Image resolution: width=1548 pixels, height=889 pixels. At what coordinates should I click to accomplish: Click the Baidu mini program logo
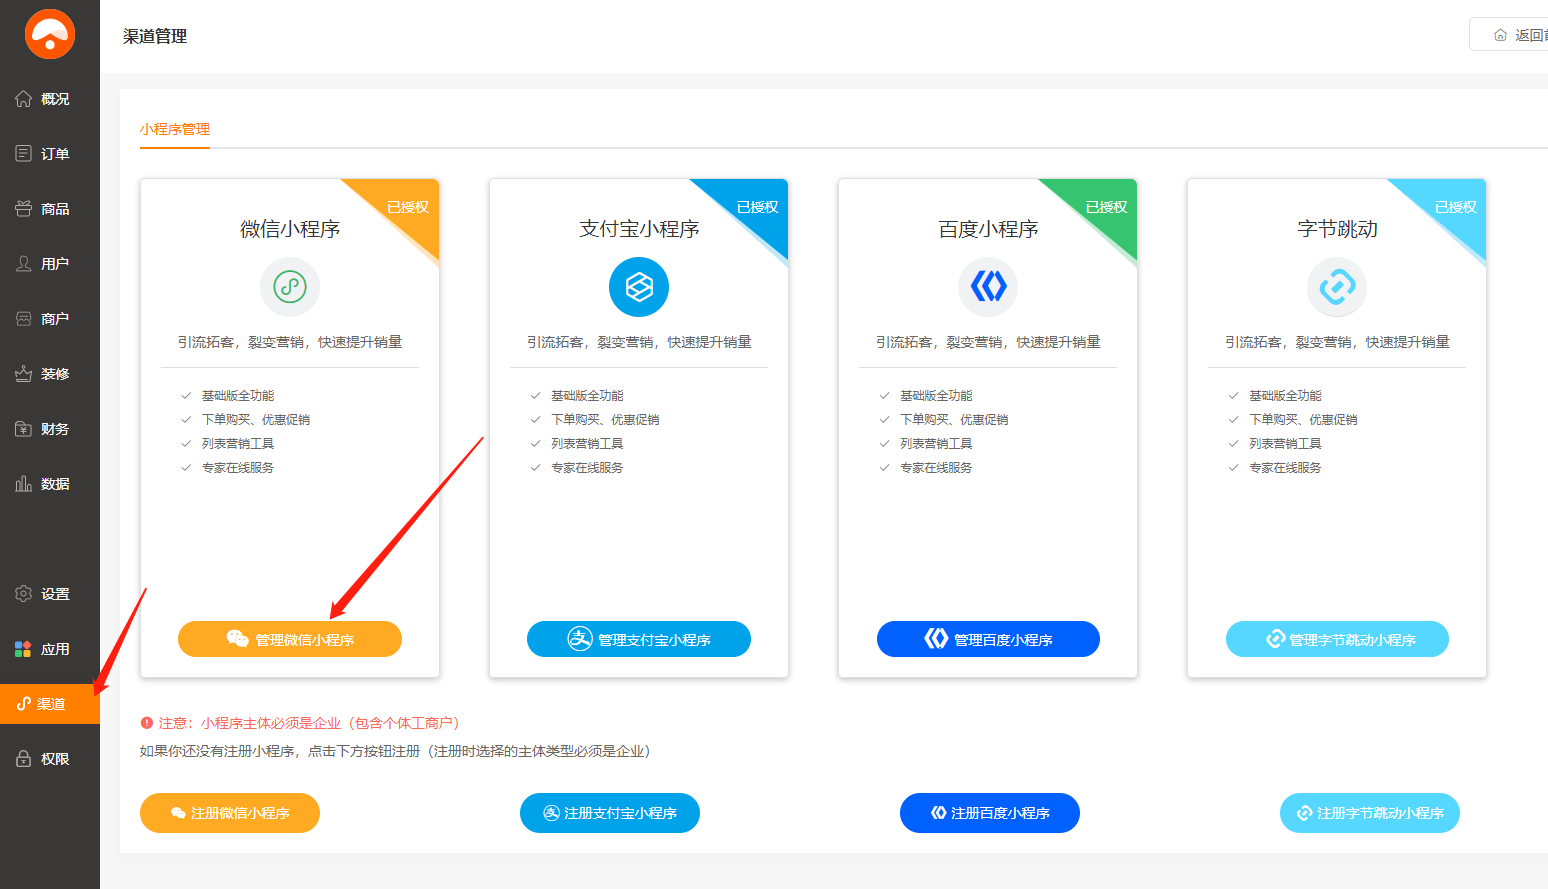coord(988,287)
